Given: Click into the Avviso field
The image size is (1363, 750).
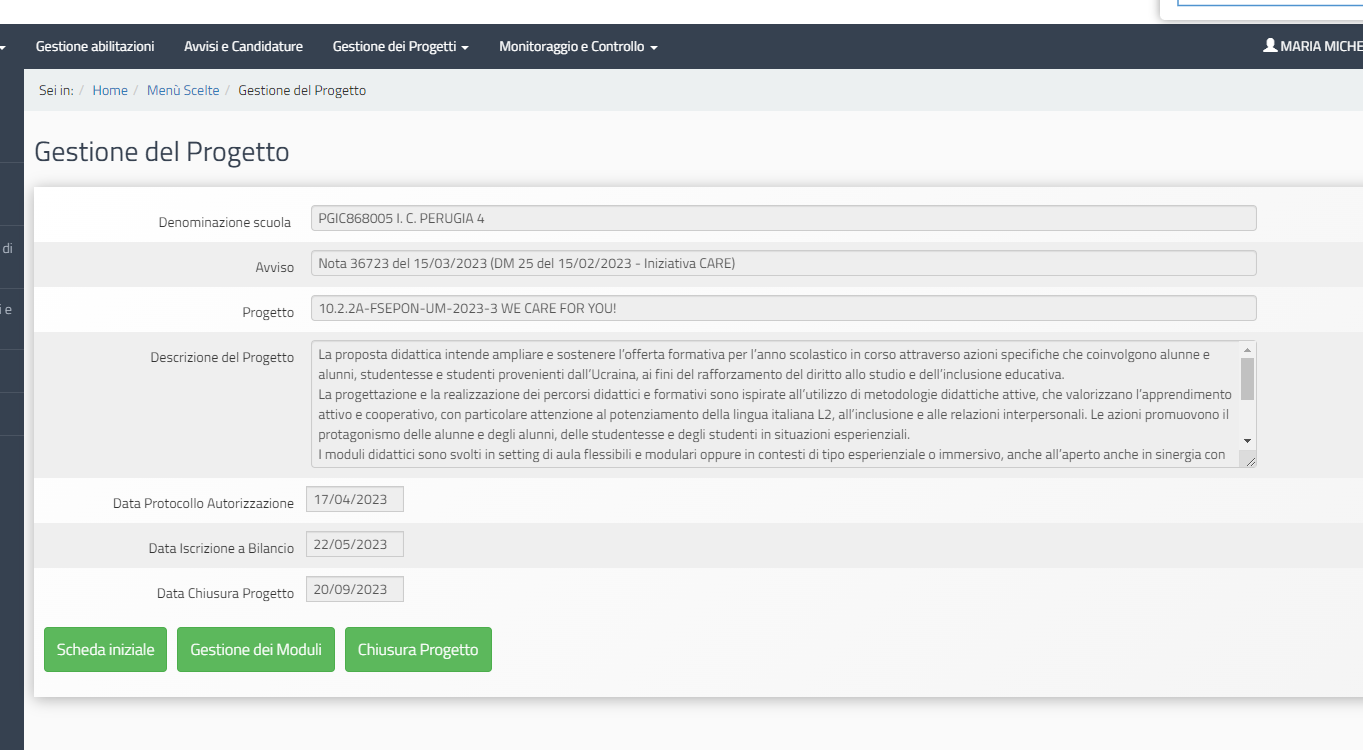Looking at the screenshot, I should (x=783, y=263).
